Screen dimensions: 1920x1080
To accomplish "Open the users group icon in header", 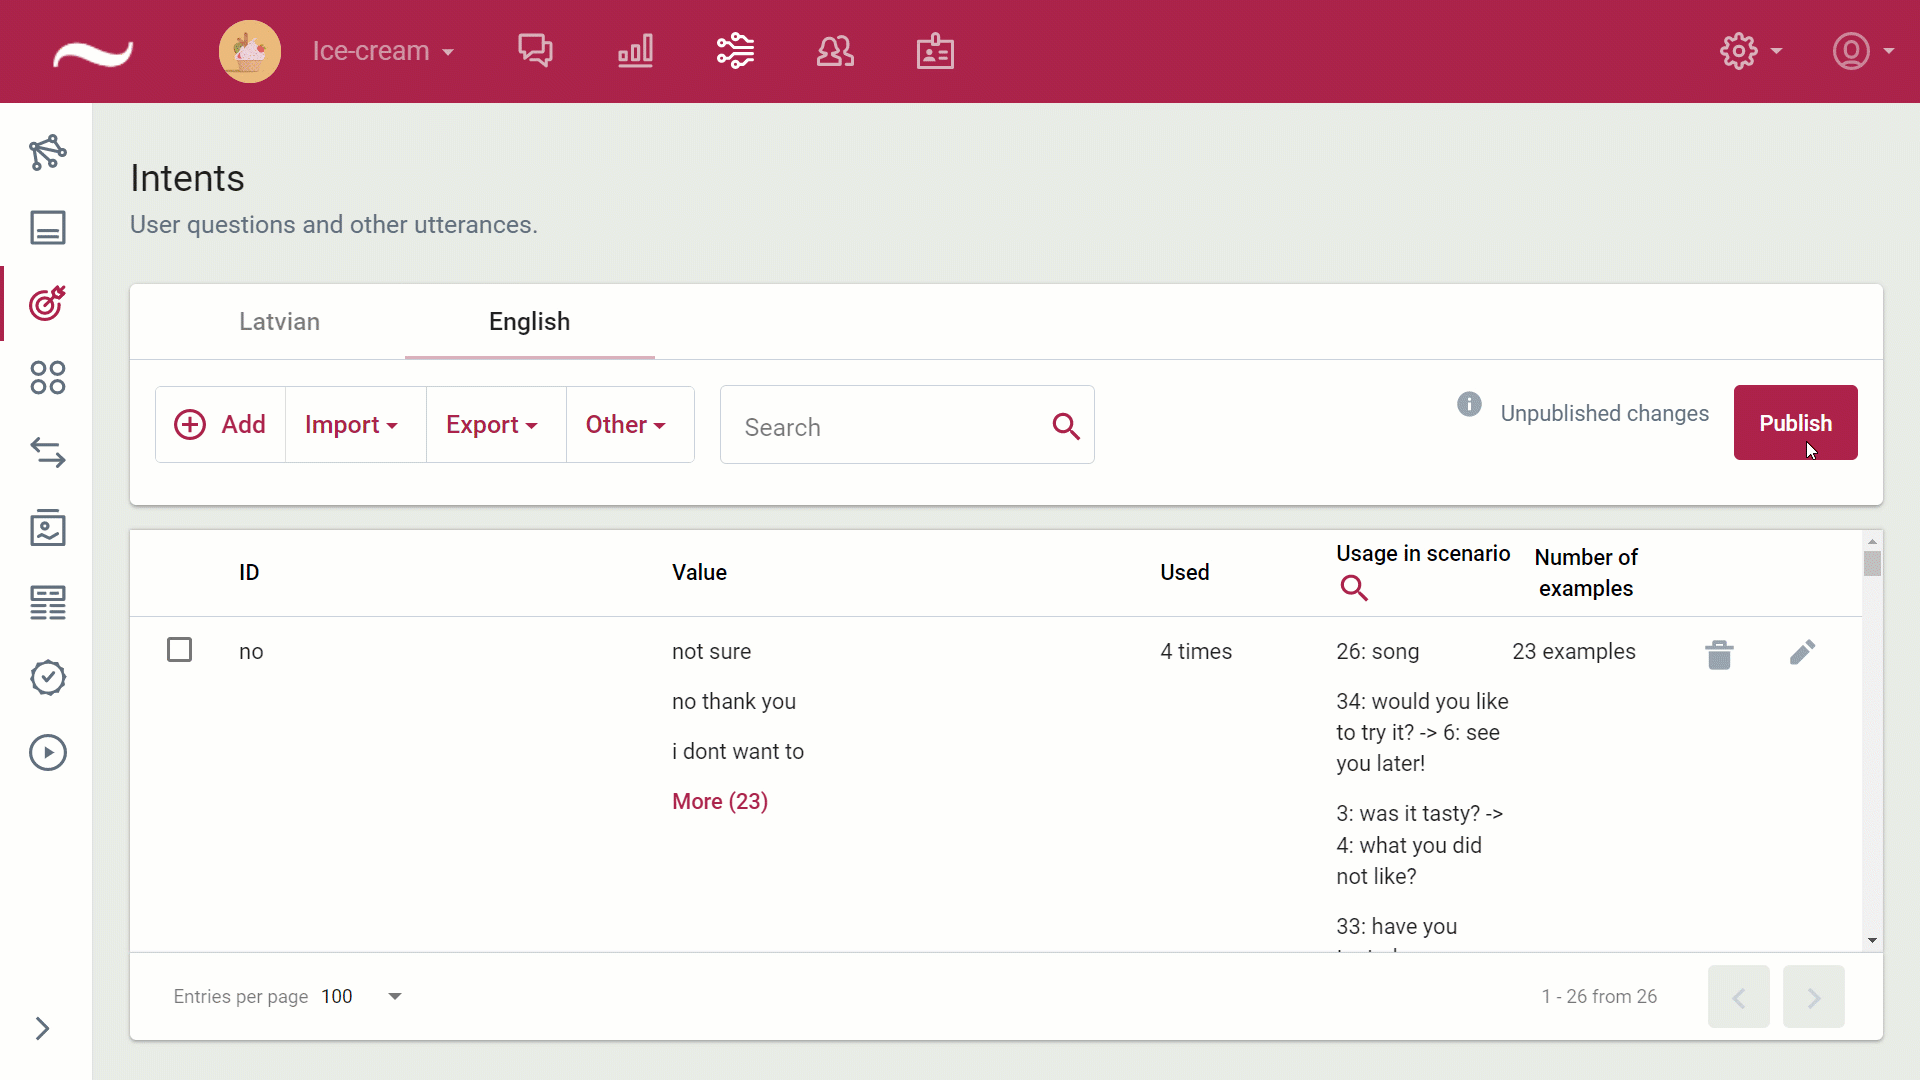I will point(835,50).
